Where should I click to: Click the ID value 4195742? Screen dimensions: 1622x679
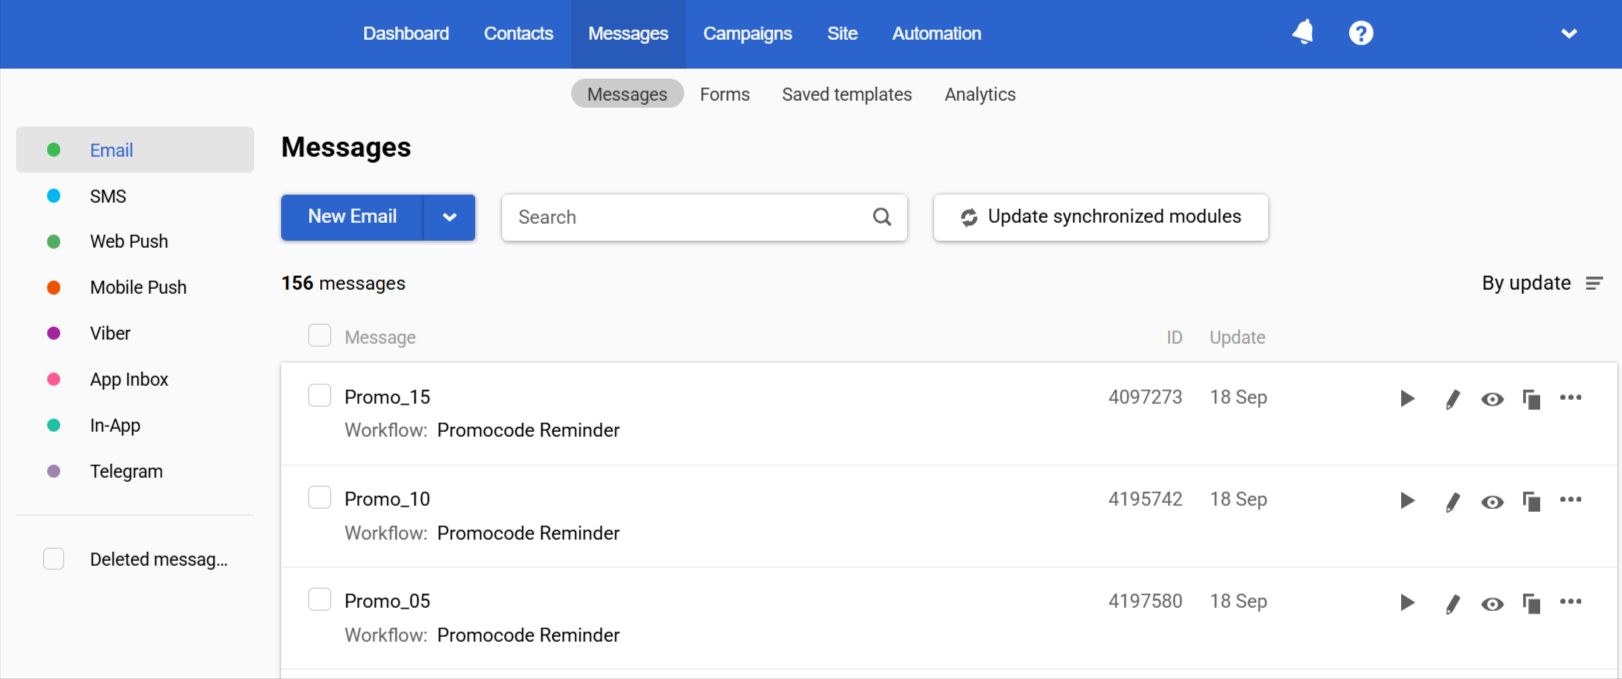1145,499
